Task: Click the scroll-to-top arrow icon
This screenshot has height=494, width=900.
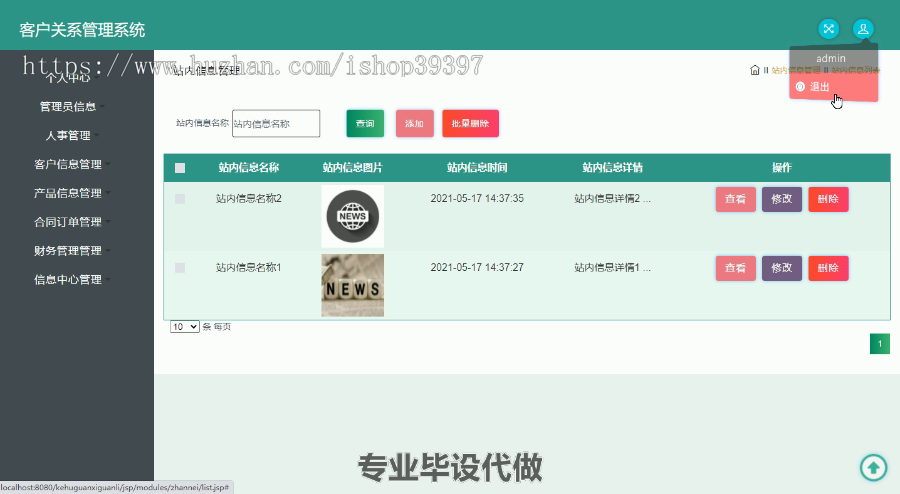Action: (x=874, y=468)
